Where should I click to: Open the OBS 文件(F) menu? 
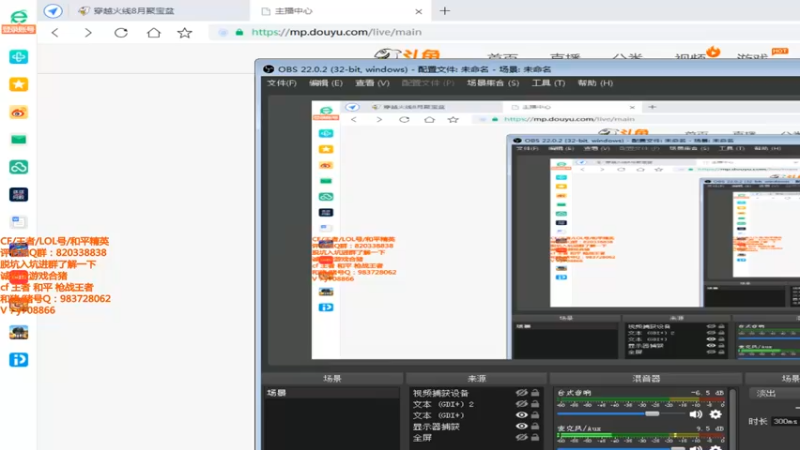coord(282,83)
